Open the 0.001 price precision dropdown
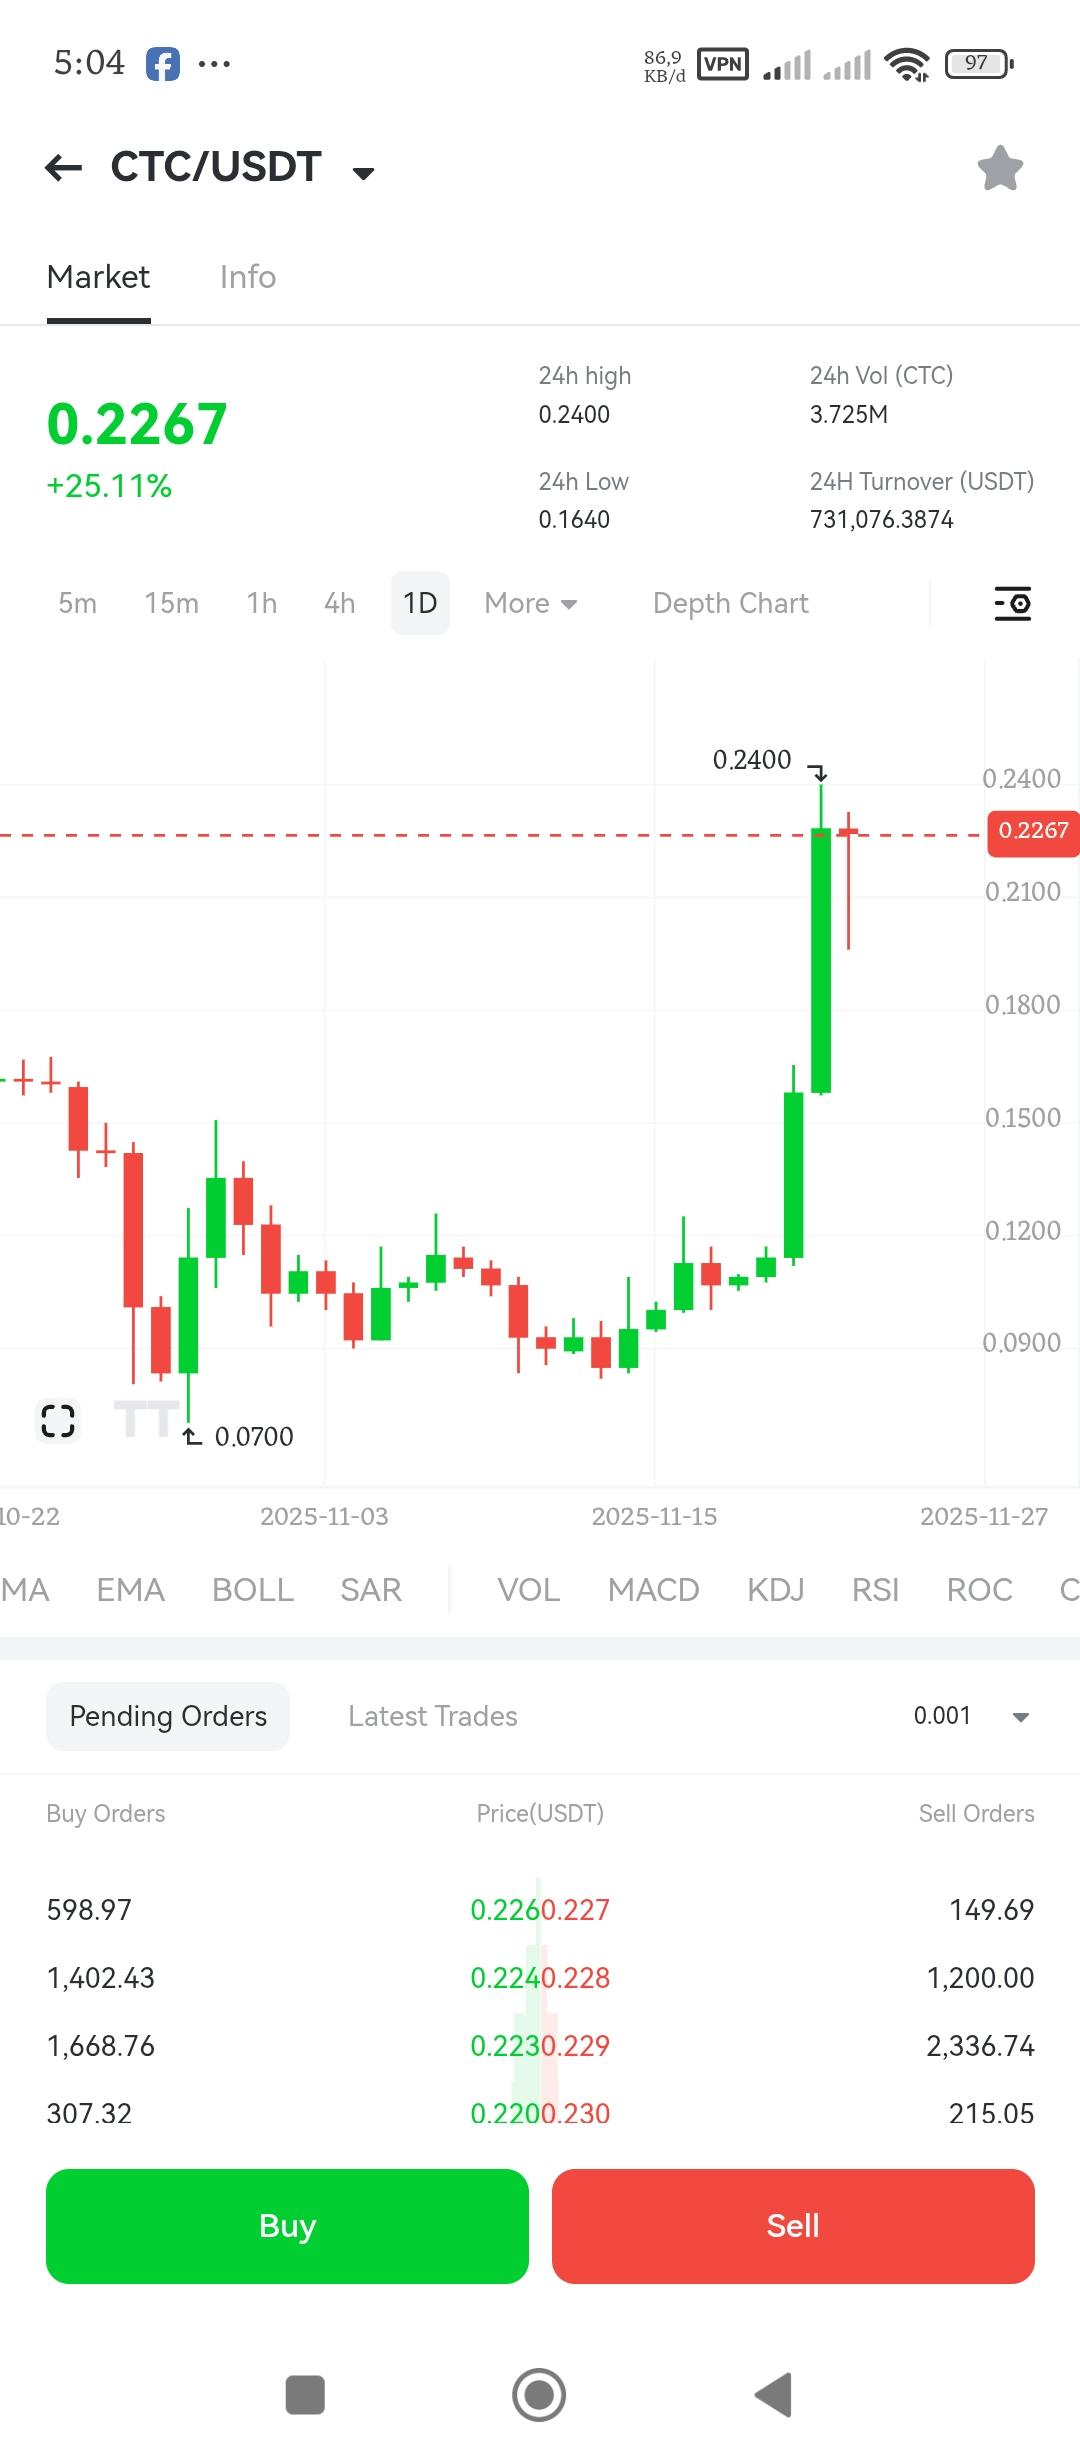 coord(971,1716)
